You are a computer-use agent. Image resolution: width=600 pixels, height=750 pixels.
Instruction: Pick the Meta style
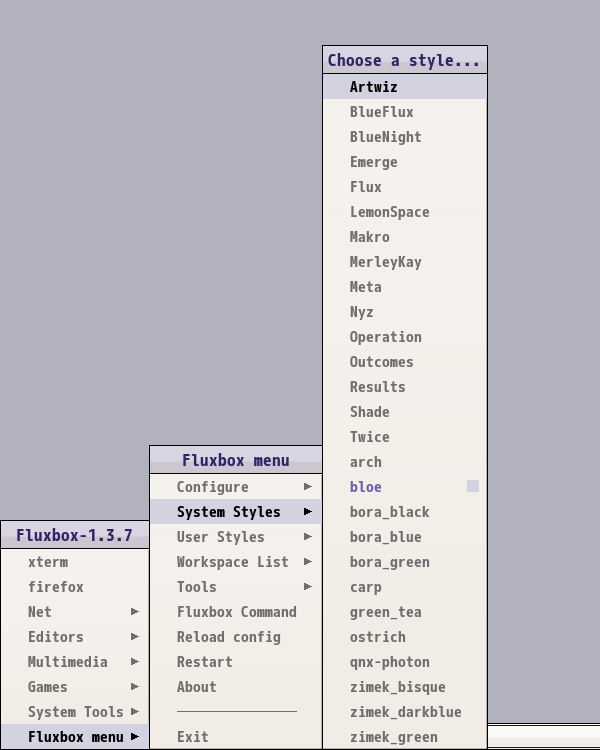coord(405,287)
